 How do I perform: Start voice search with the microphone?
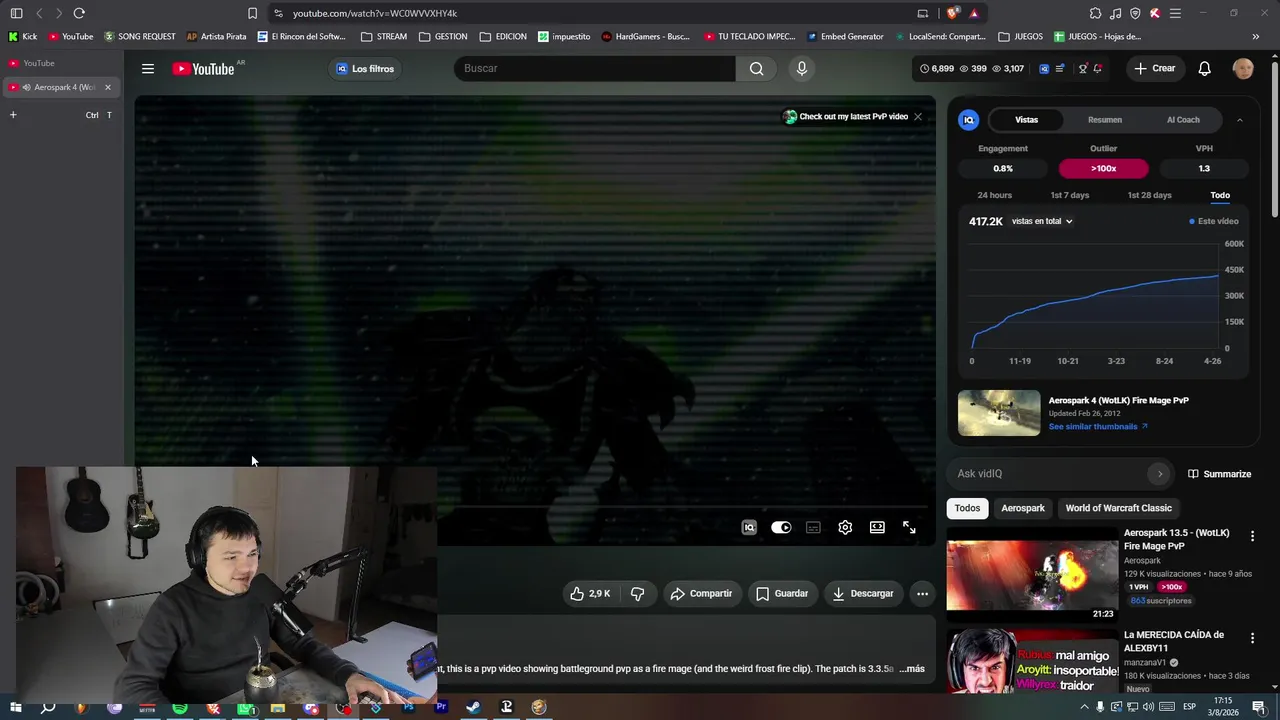click(x=801, y=69)
